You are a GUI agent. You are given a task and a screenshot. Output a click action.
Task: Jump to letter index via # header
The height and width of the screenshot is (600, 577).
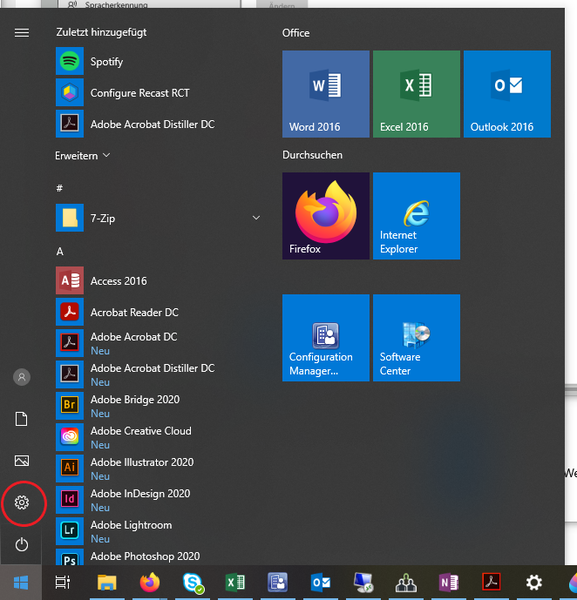pyautogui.click(x=59, y=188)
